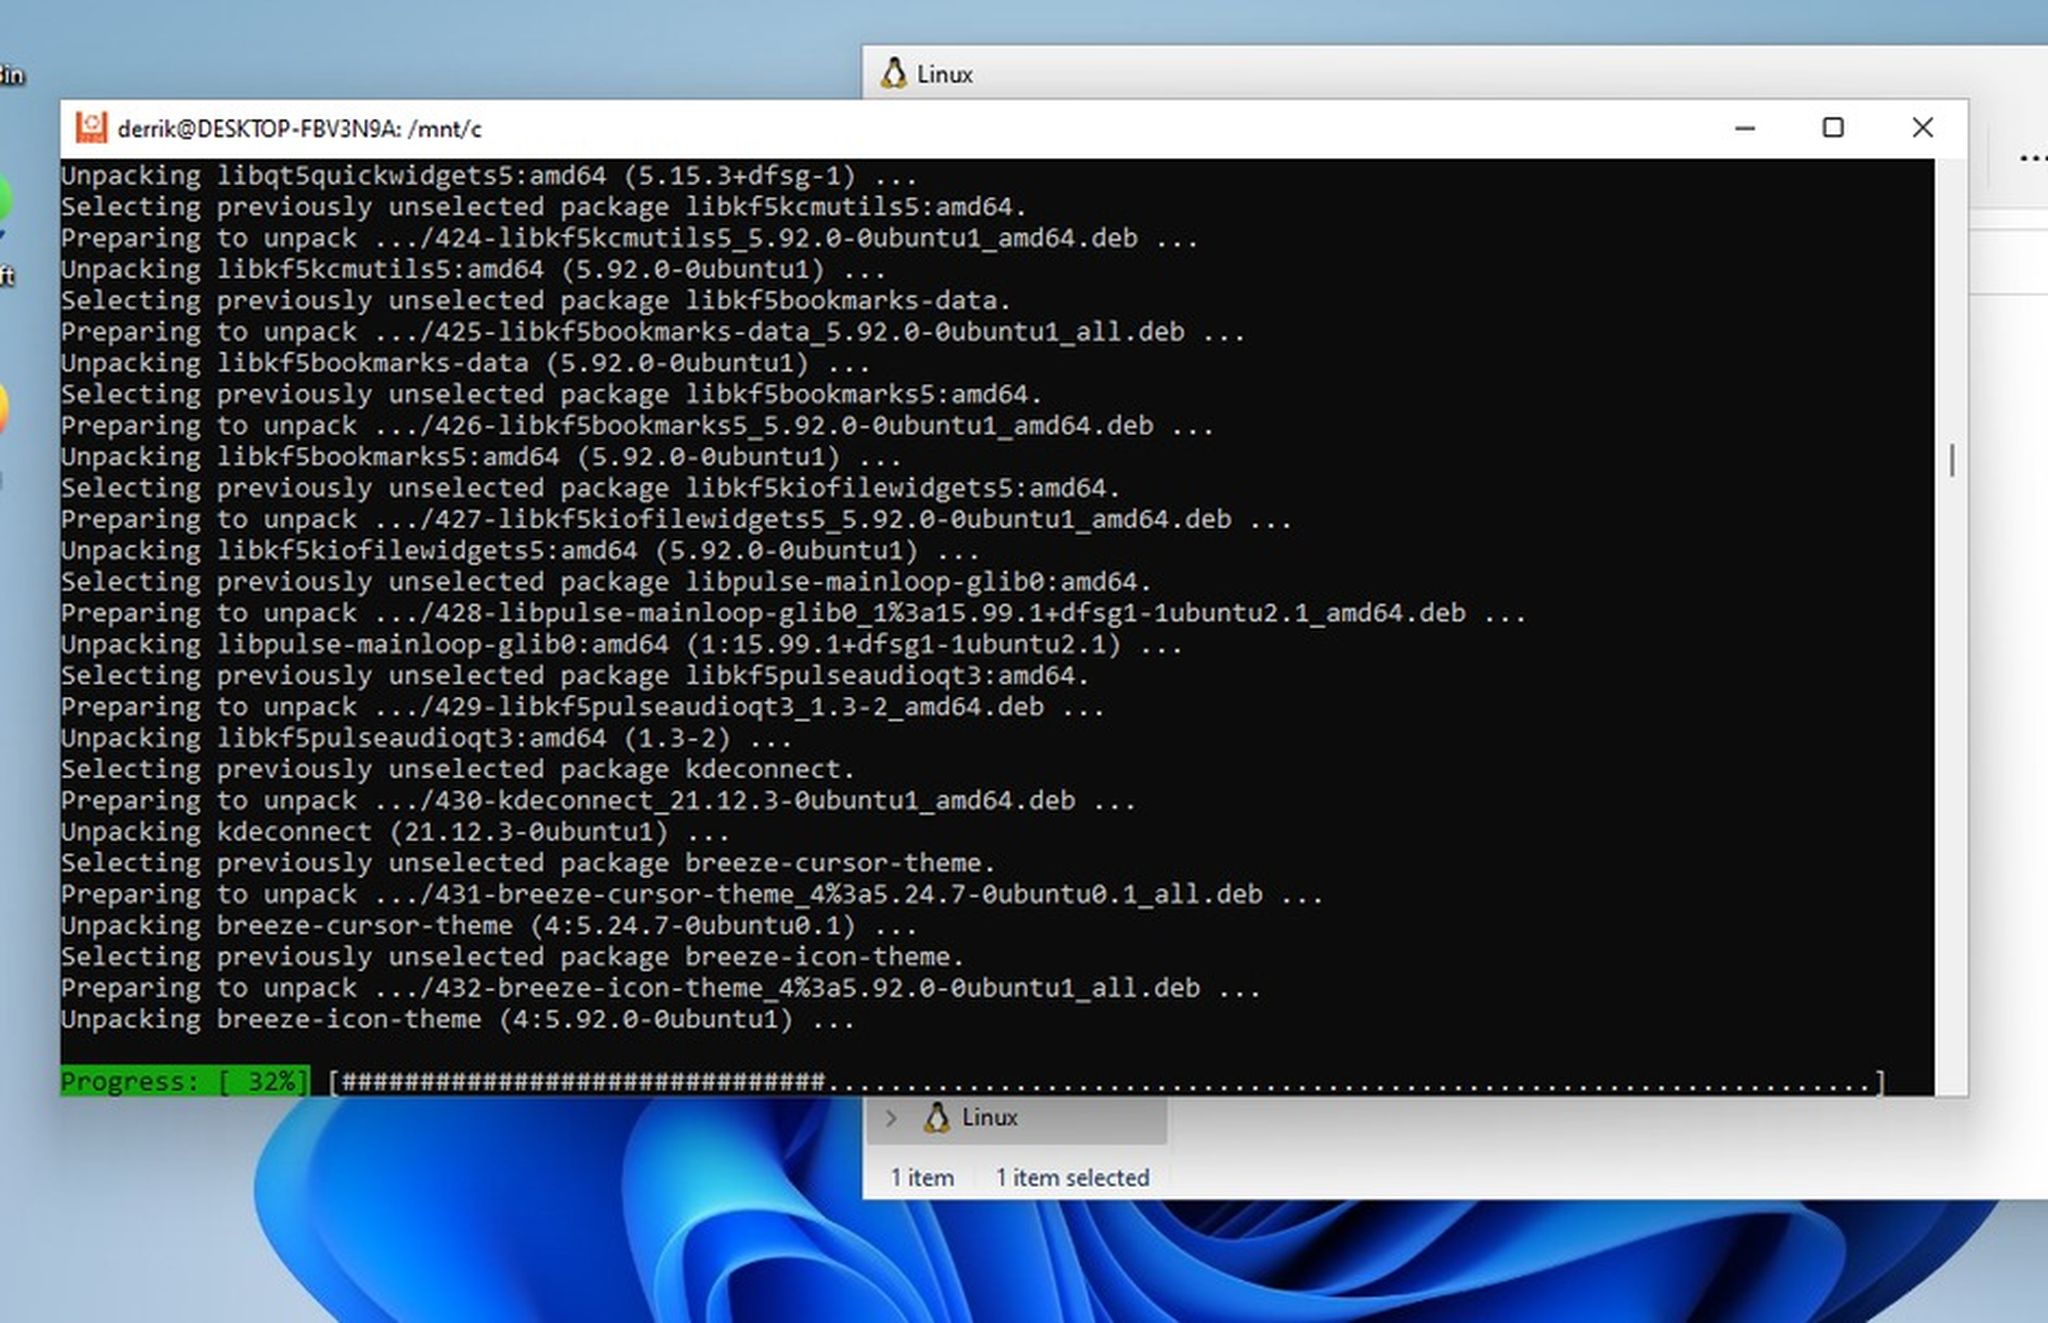2048x1323 pixels.
Task: Click the penguin icon beside Linux tree item
Action: [937, 1118]
